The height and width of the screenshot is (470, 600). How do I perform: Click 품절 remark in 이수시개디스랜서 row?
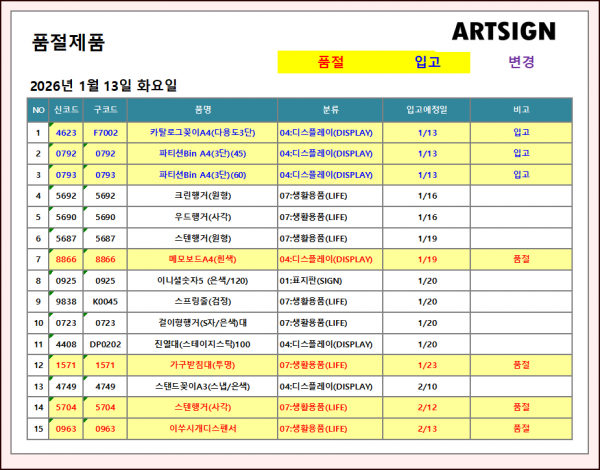(x=520, y=428)
